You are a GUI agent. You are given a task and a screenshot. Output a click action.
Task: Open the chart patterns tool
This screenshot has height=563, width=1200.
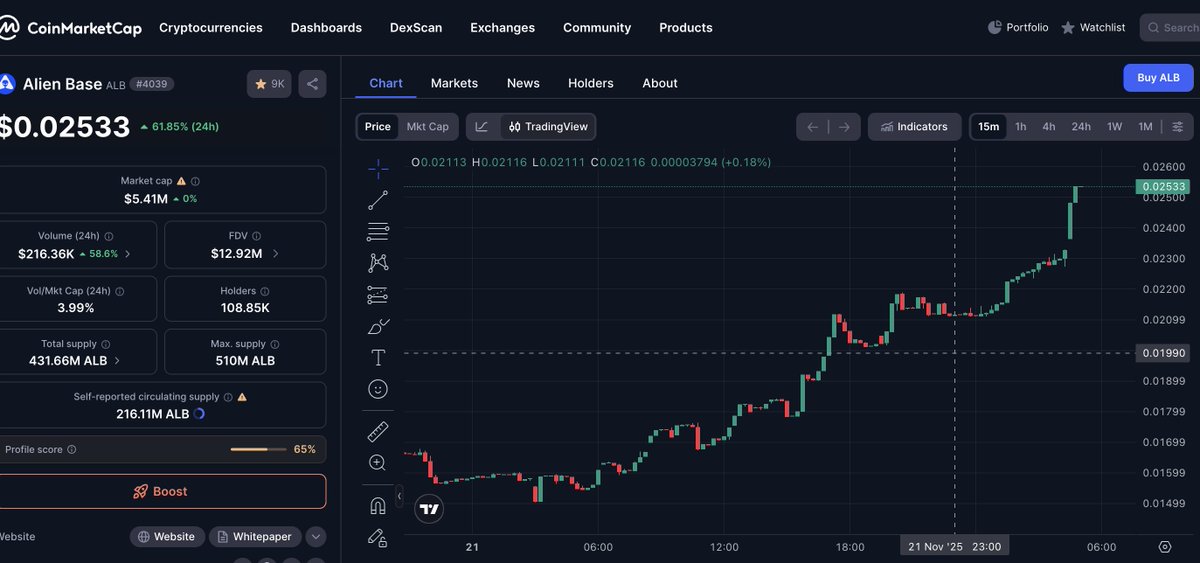[378, 262]
